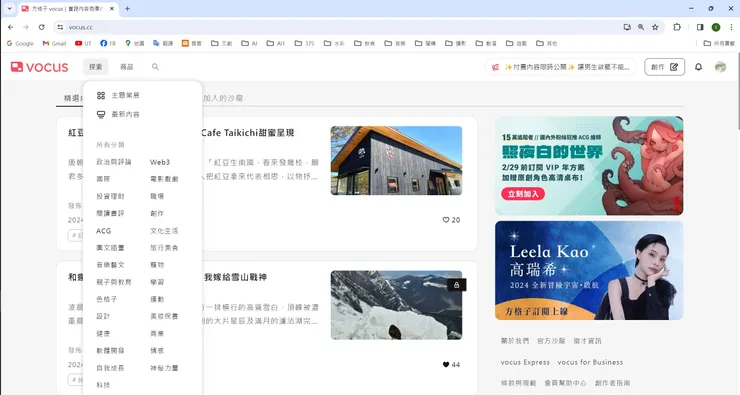Open the Facebook FB bookmark
This screenshot has width=740, height=395.
tap(108, 43)
